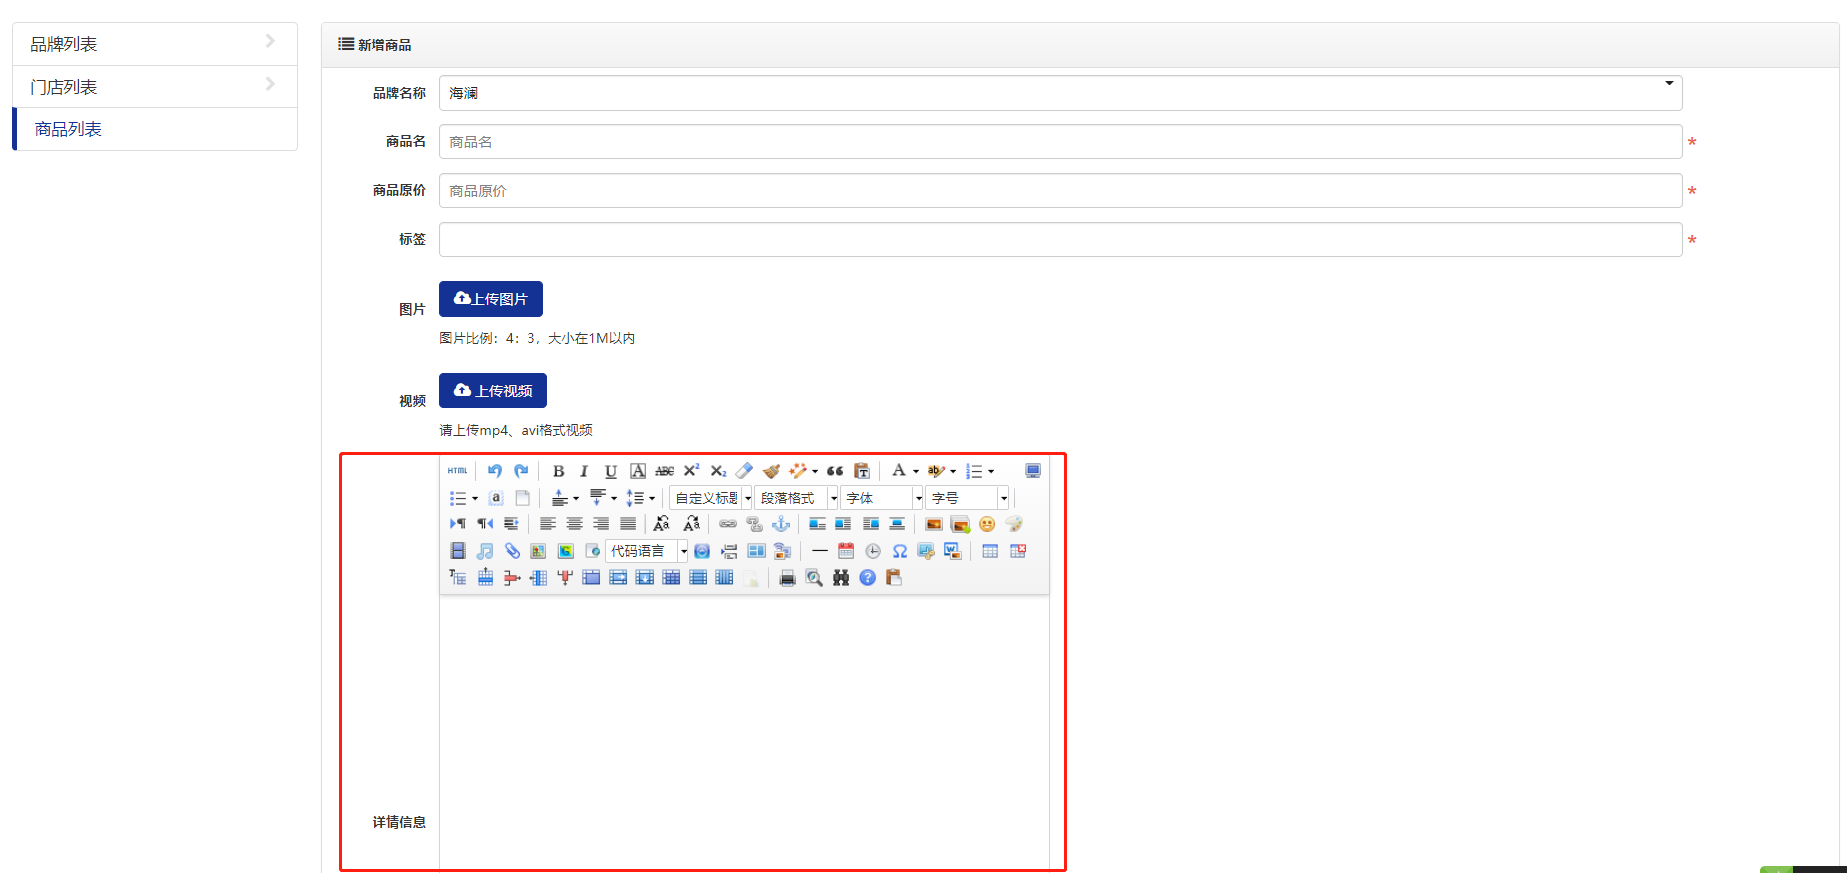Expand the auto typeset options arrow
Screen dimensions: 1847x873
815,471
